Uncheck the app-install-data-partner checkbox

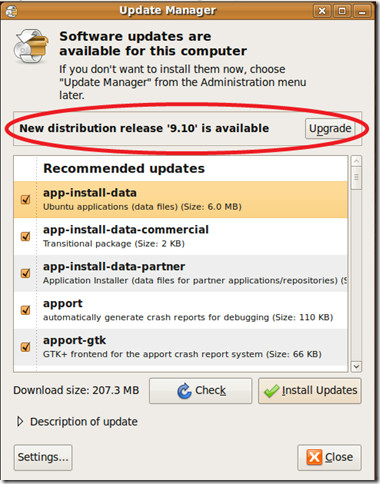[26, 273]
